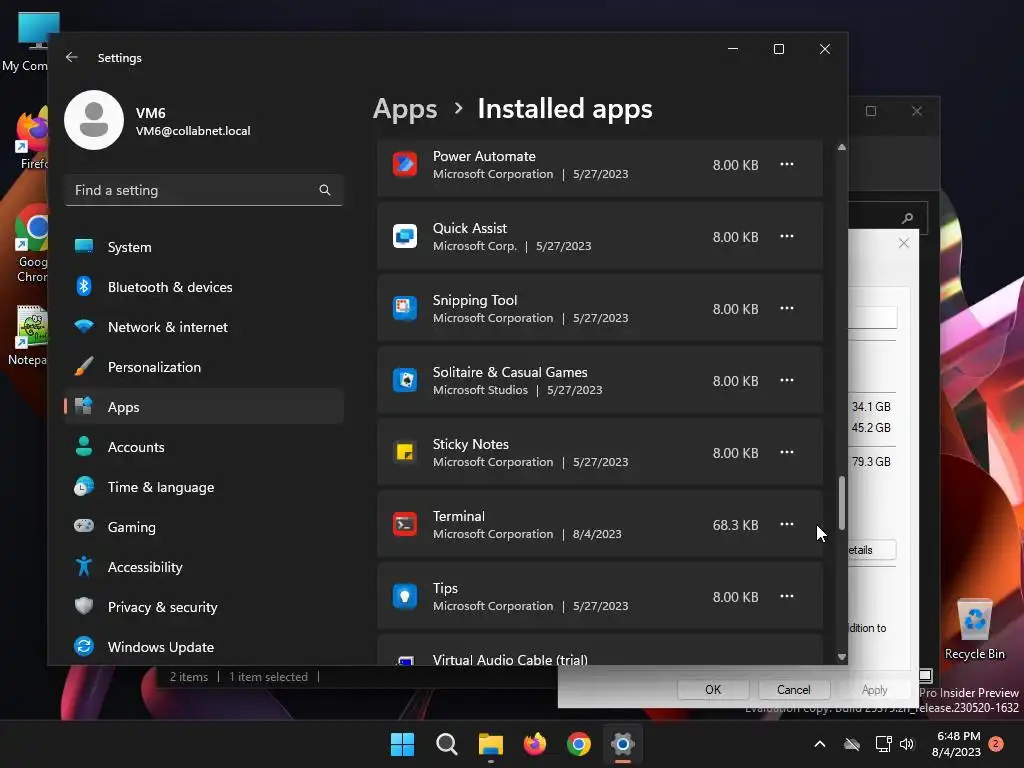Open taskbar Search

pyautogui.click(x=447, y=744)
